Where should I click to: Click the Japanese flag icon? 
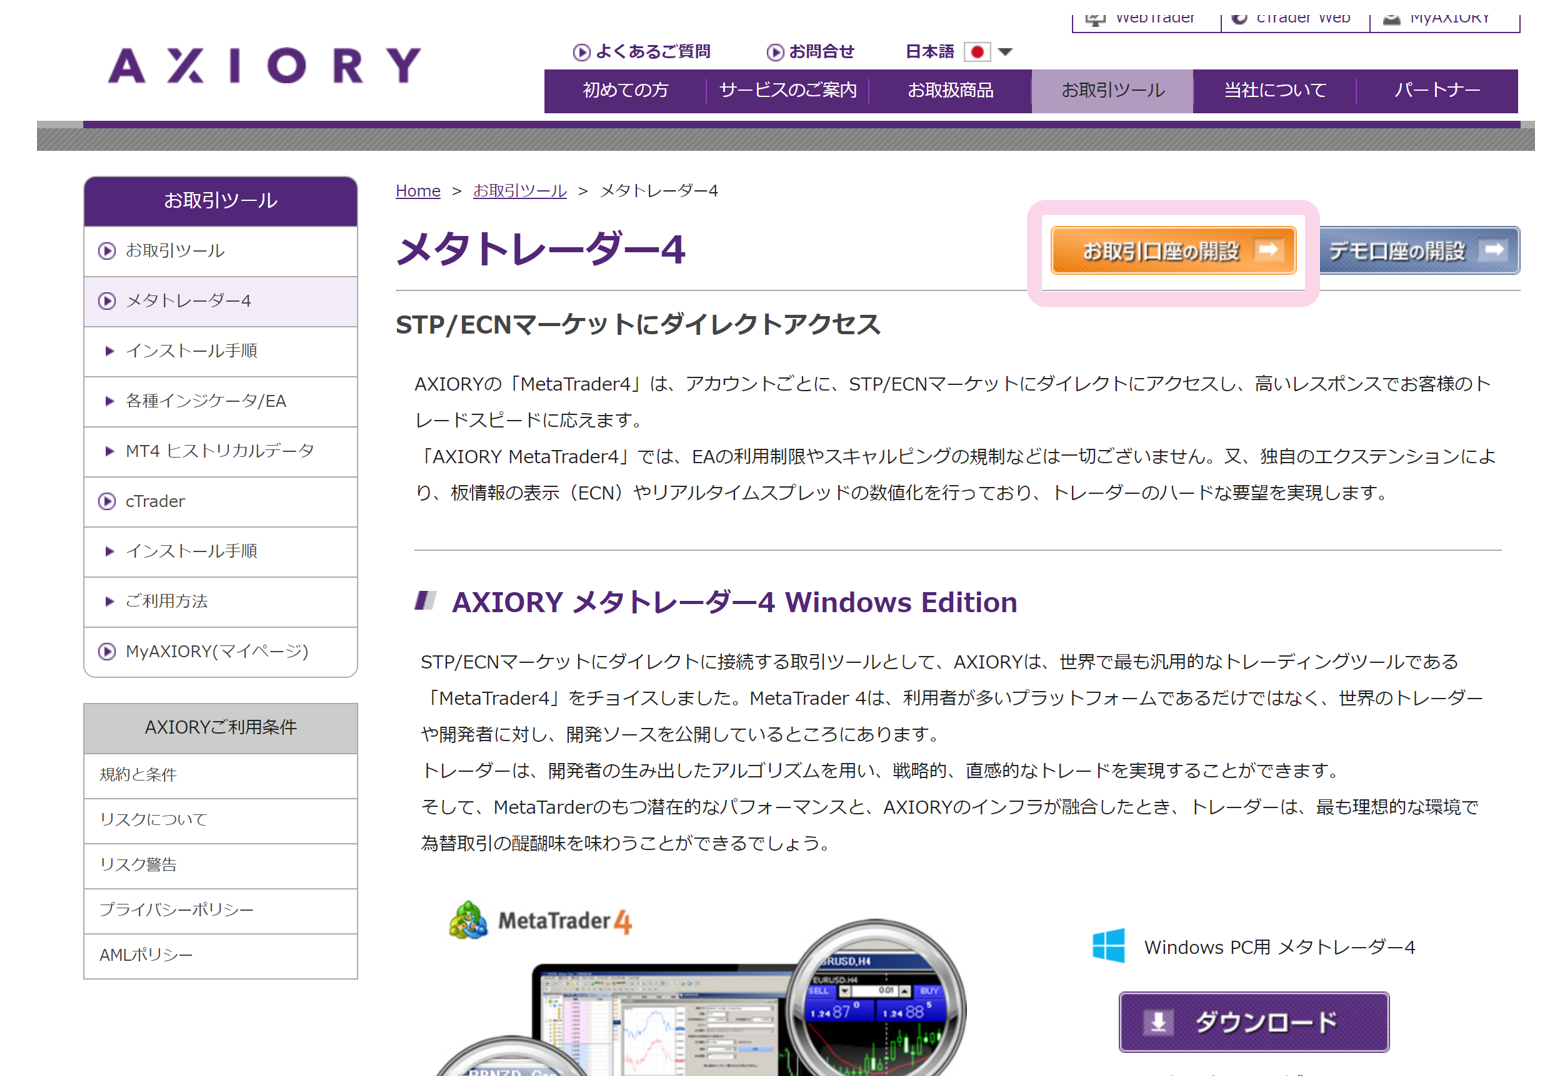pos(977,52)
